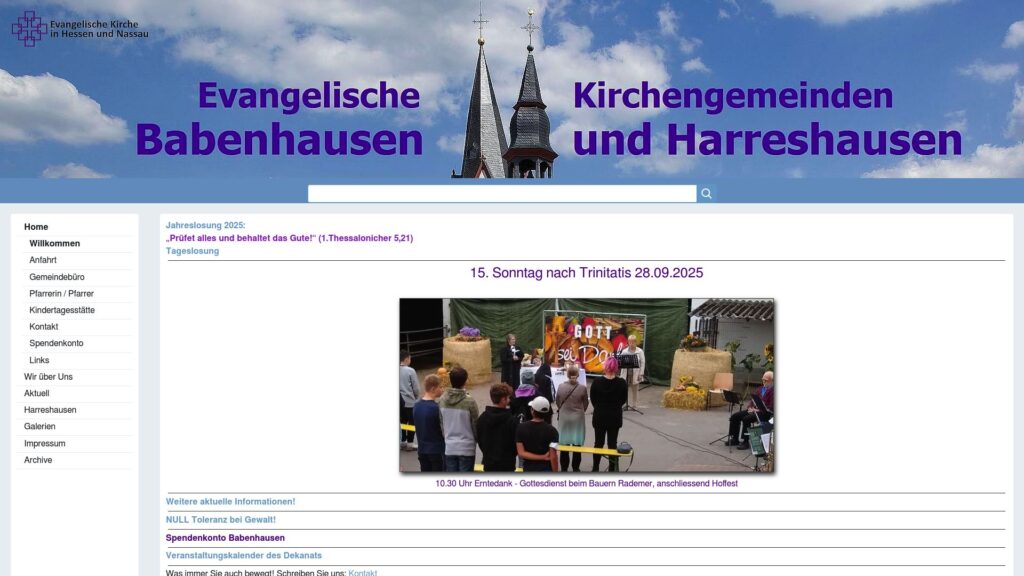The width and height of the screenshot is (1024, 576).
Task: Open the Kindertagesstätte section
Action: (x=63, y=310)
